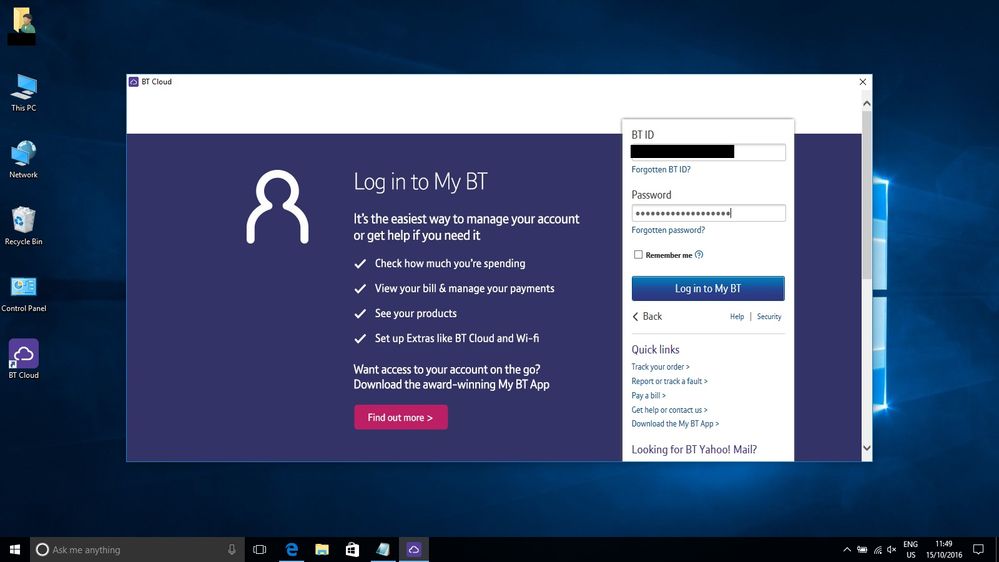
Task: Open Get help or contact us link
Action: tap(669, 410)
